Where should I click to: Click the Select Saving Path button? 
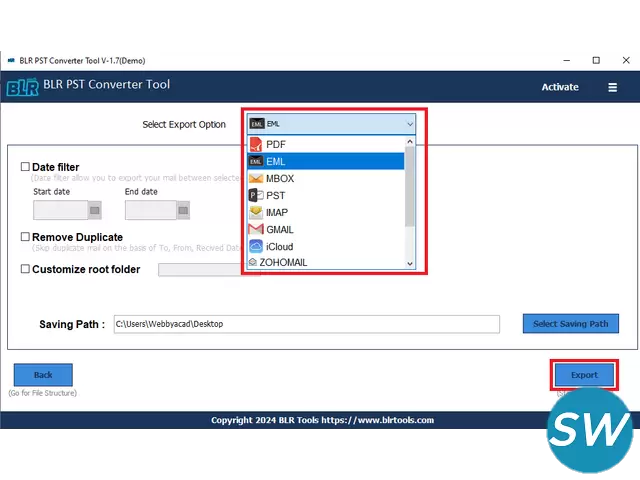coord(570,324)
